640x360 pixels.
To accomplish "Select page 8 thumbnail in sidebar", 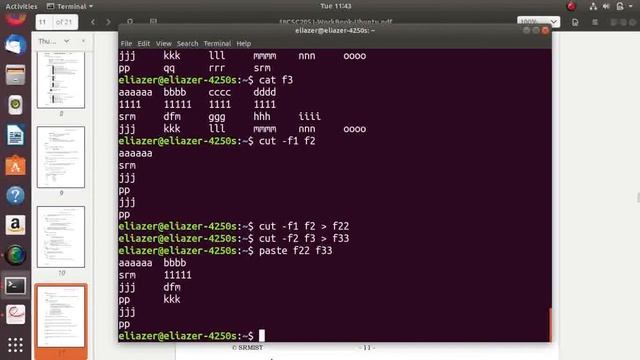I will tap(61, 80).
